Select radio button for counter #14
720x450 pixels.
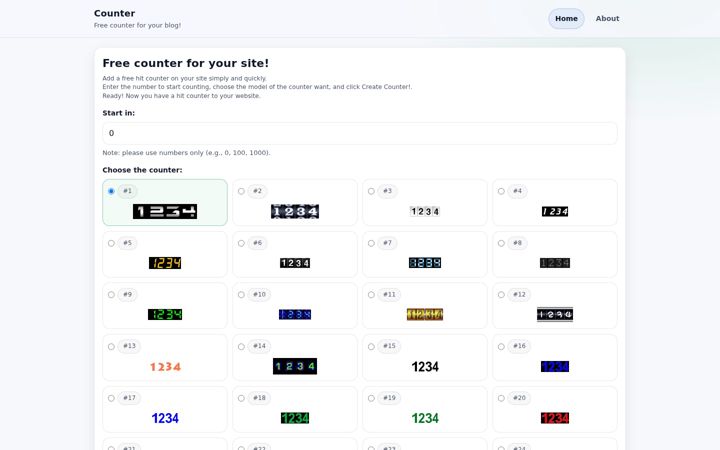(241, 346)
